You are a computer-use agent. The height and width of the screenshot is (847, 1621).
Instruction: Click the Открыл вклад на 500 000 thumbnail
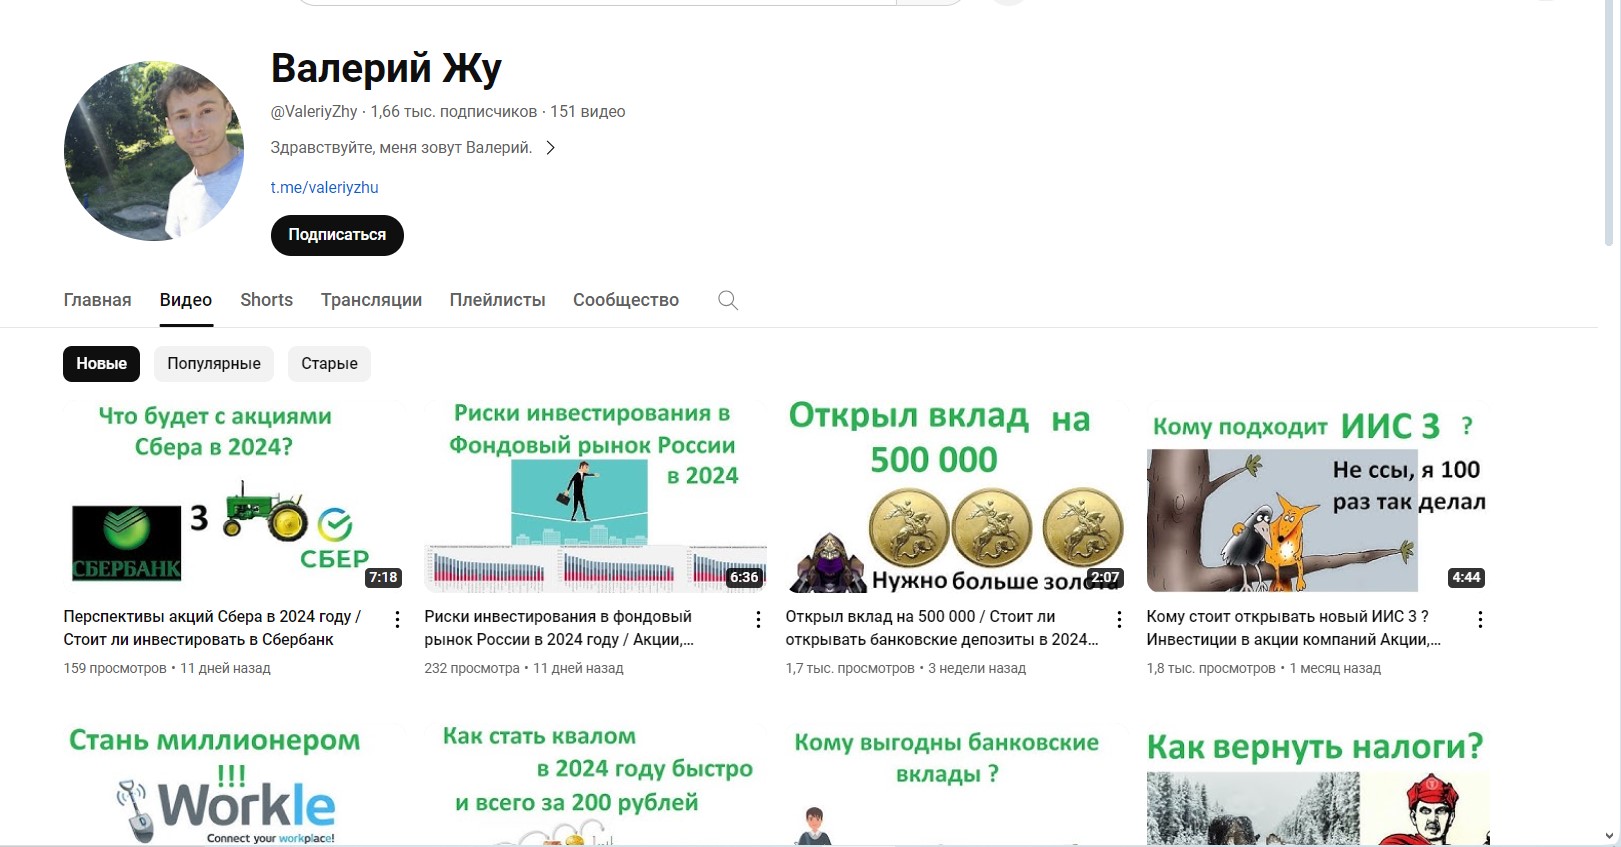click(x=956, y=497)
